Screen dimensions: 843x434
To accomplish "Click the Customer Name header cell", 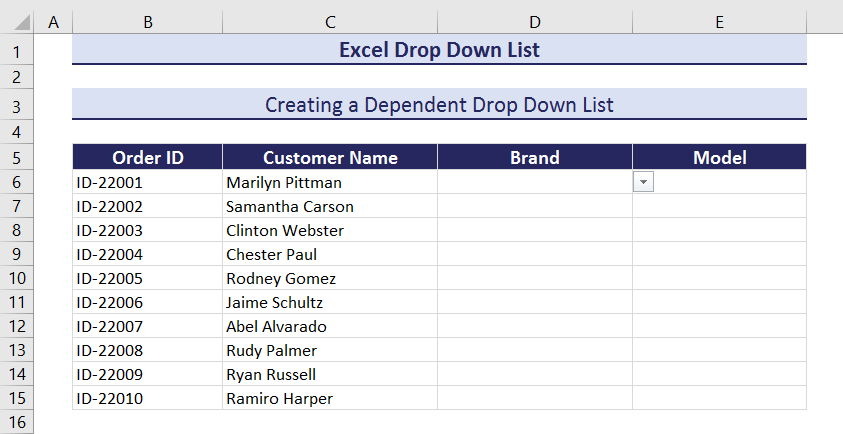I will coord(329,157).
